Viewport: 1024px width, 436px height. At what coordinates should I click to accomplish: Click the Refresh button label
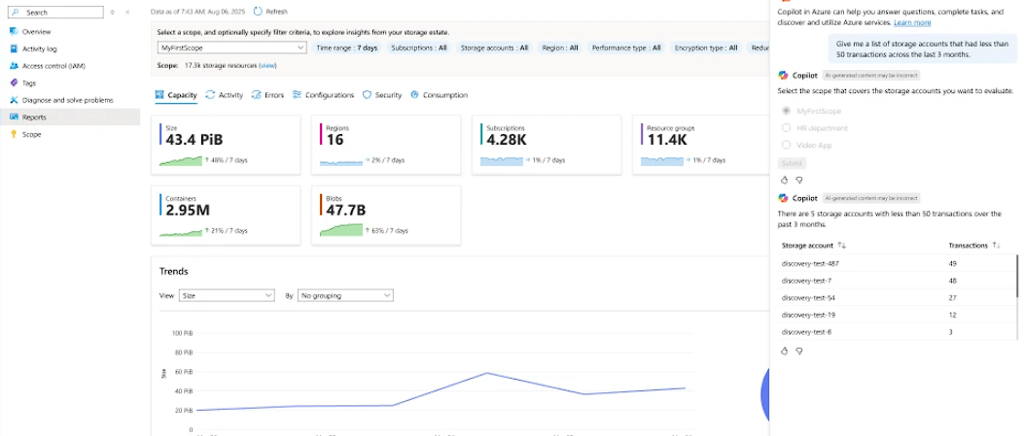pyautogui.click(x=276, y=11)
